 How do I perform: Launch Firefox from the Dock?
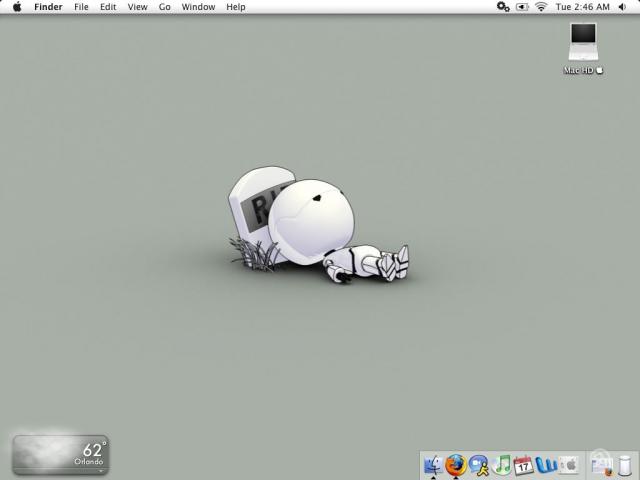point(456,464)
